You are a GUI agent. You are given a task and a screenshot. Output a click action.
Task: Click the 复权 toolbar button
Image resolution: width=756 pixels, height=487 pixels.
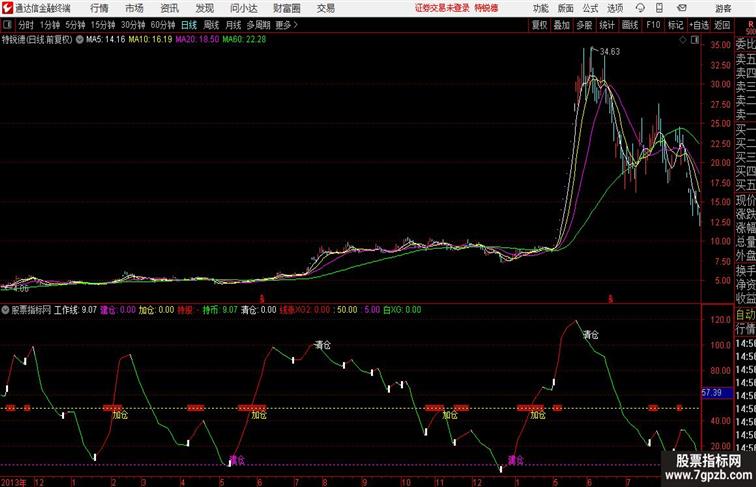click(x=539, y=25)
